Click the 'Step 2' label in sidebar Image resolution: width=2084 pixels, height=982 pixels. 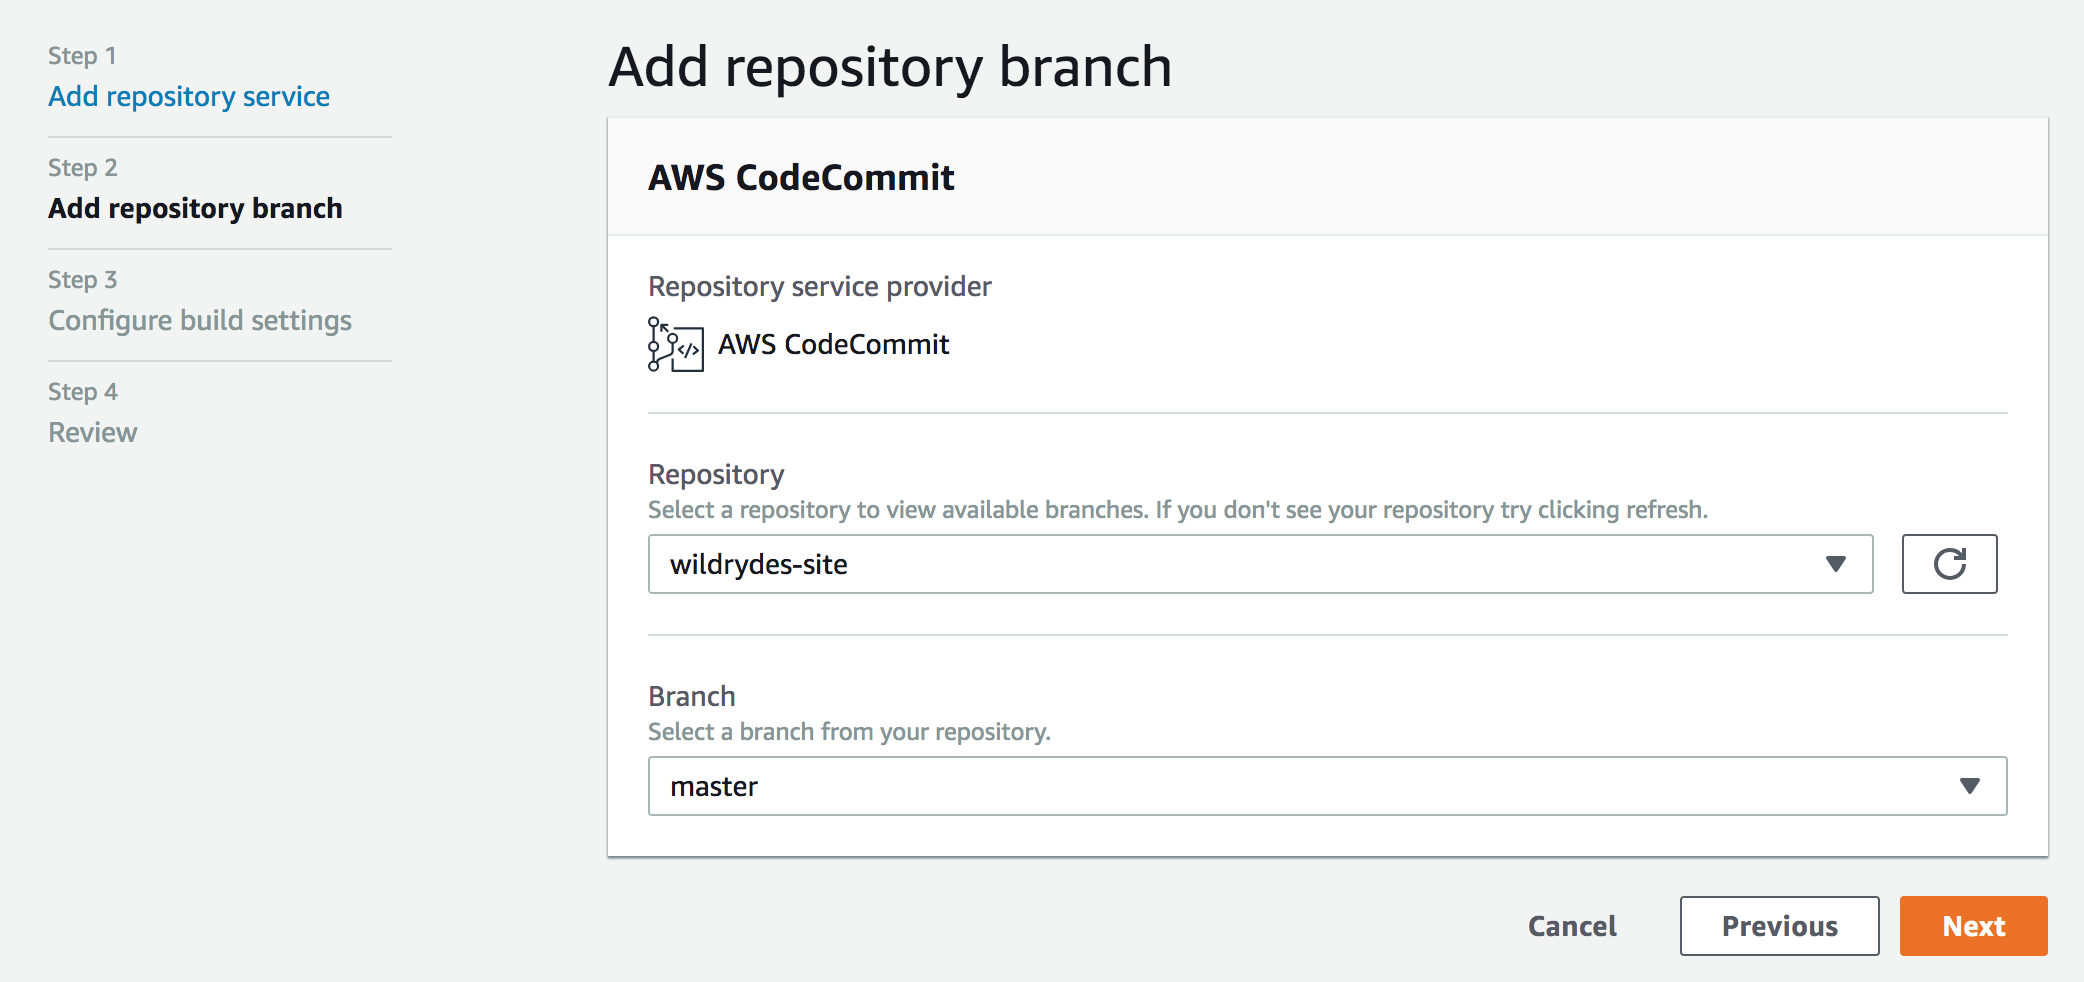83,168
